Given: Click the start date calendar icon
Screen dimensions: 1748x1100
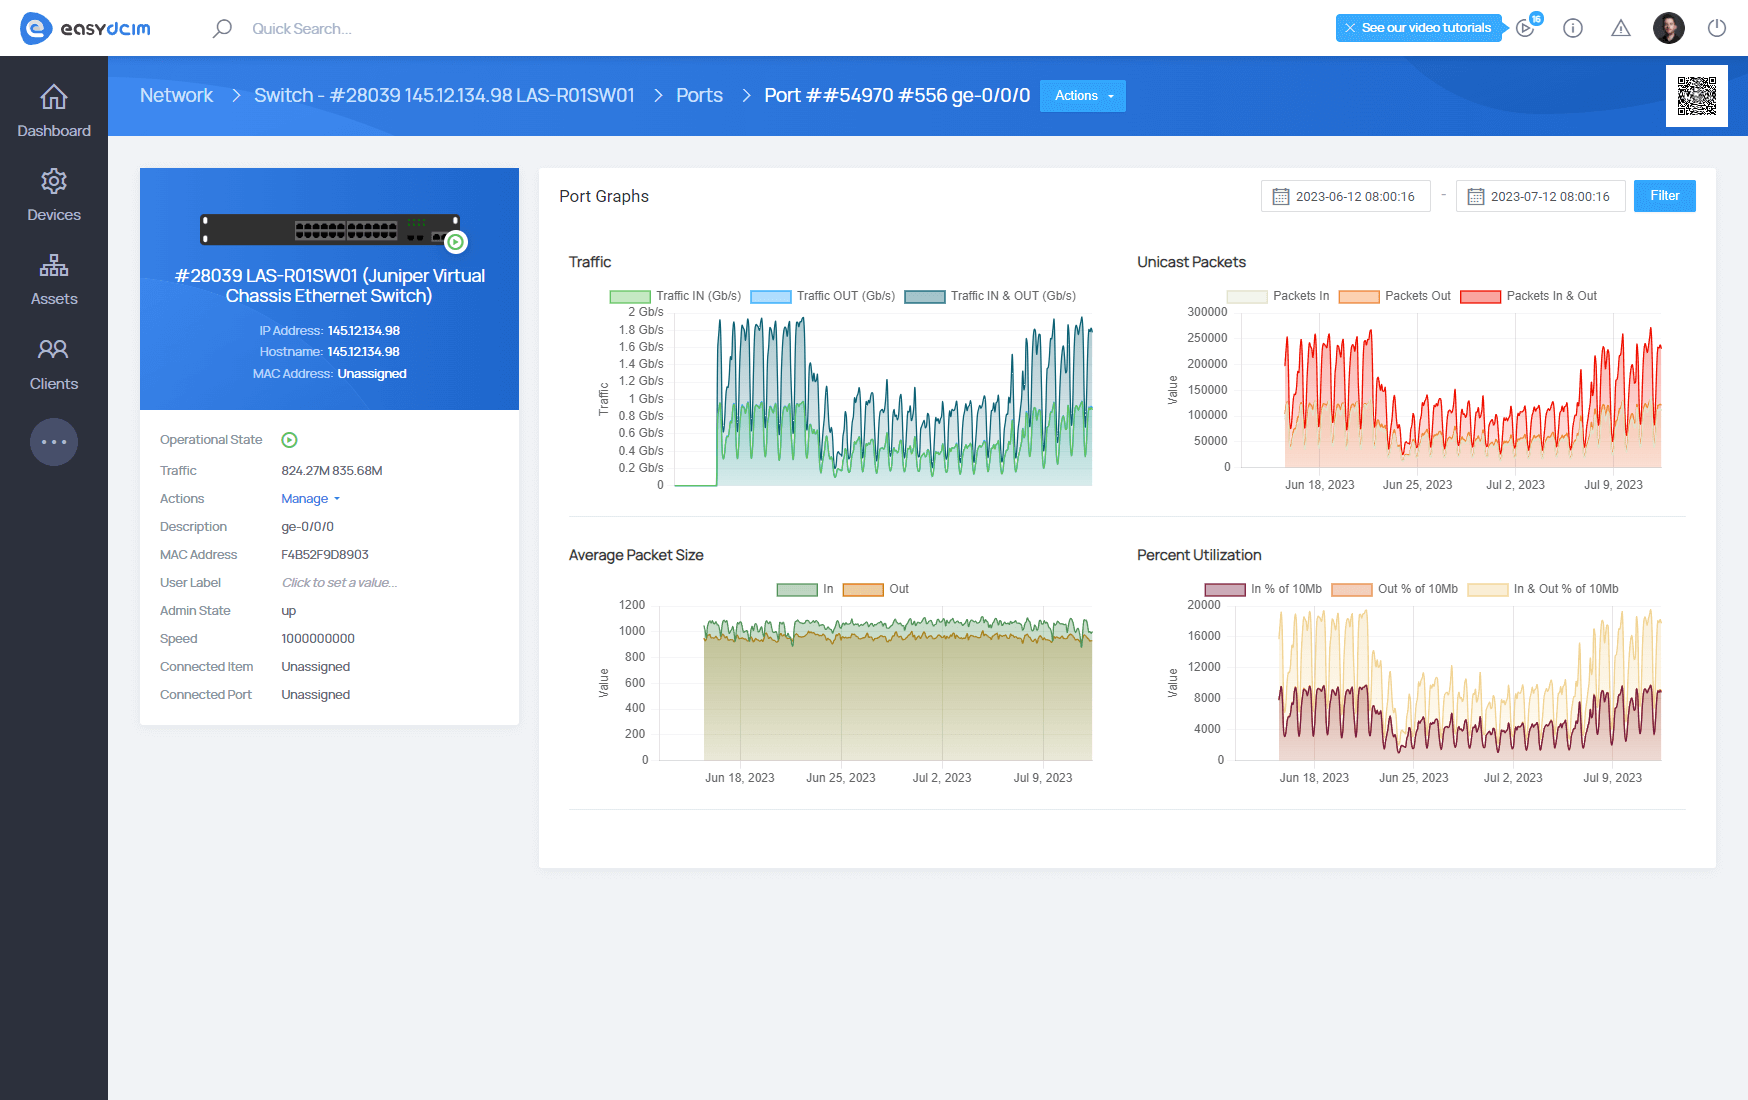Looking at the screenshot, I should click(x=1280, y=197).
